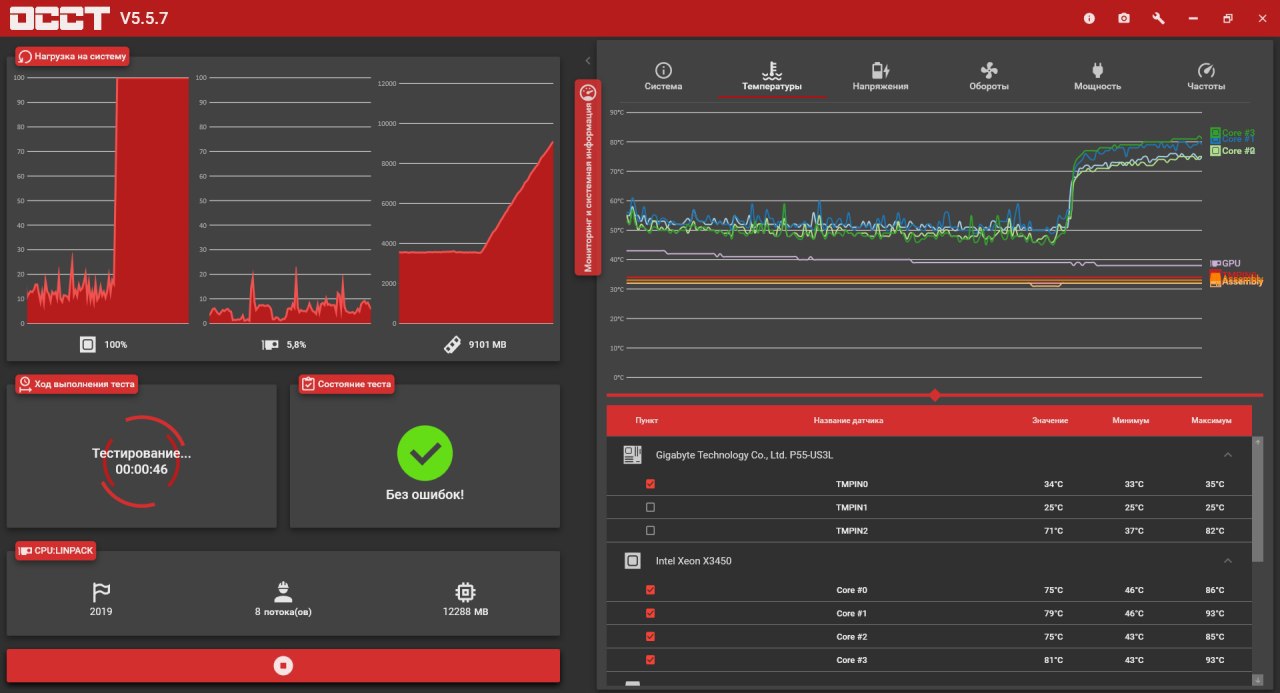1280x693 pixels.
Task: Click the Нагрузка на систему header icon
Action: pyautogui.click(x=25, y=56)
